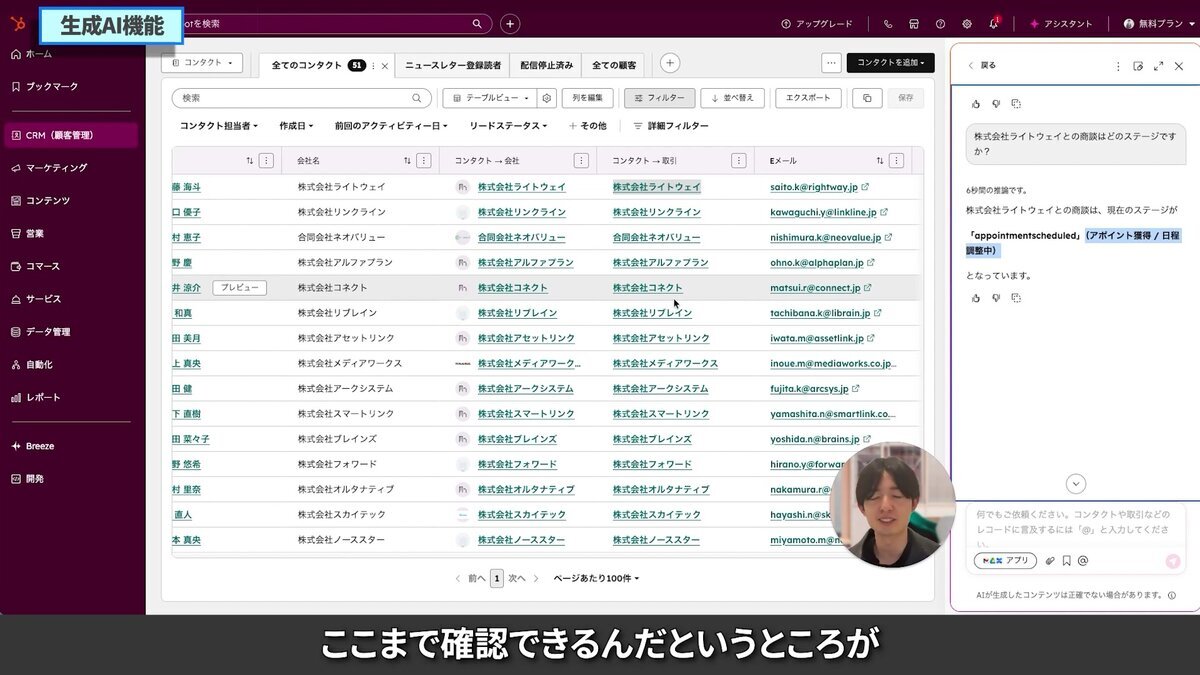Screen dimensions: 1200x675
Task: Open the notifications bell
Action: (x=994, y=23)
